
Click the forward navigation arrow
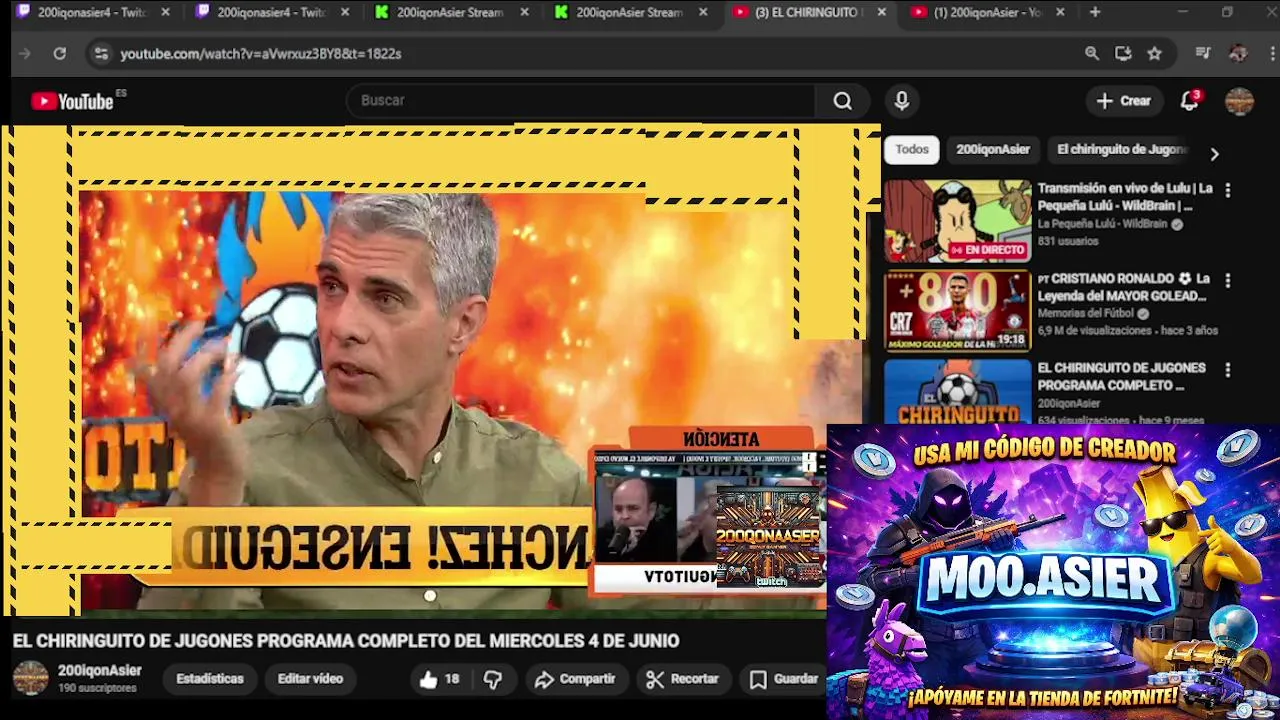pos(25,53)
